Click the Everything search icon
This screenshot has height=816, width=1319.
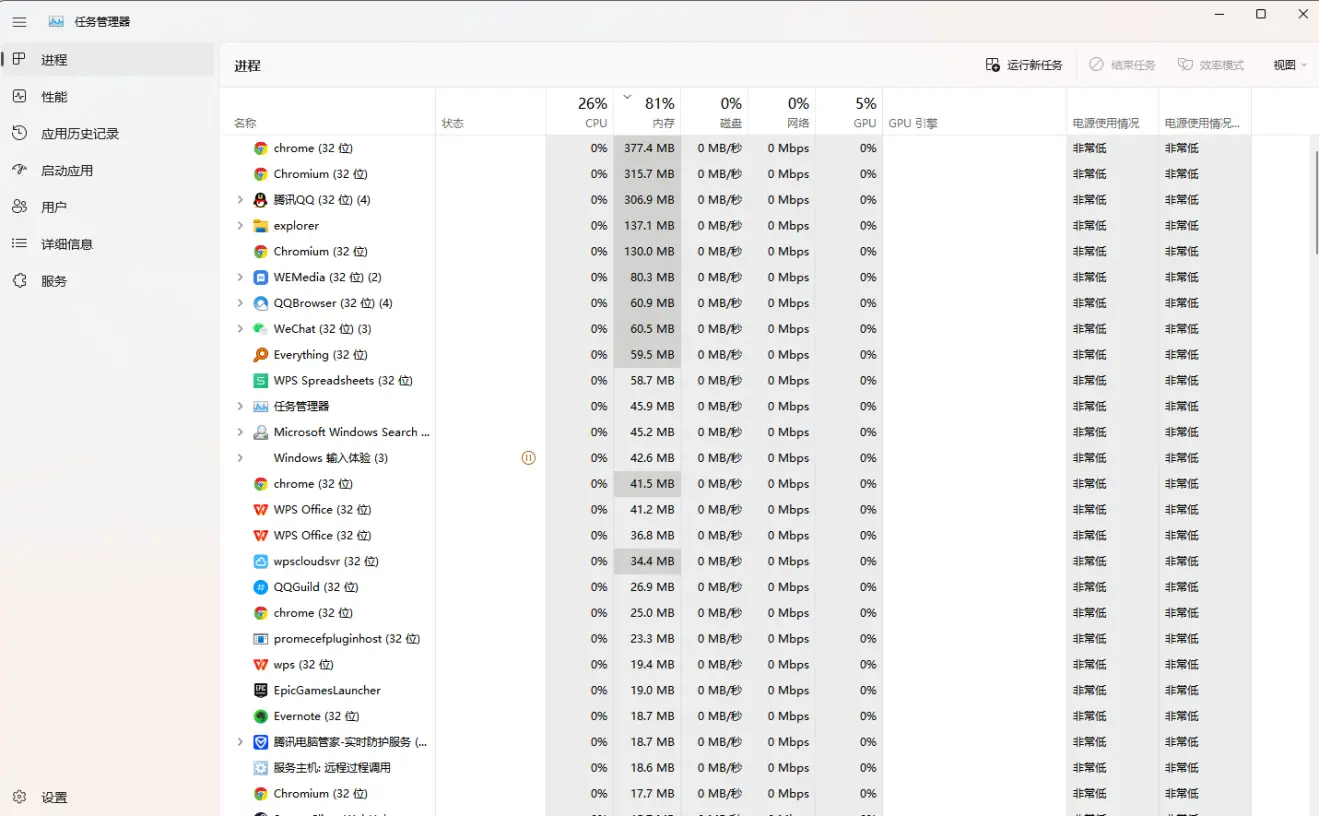tap(260, 355)
